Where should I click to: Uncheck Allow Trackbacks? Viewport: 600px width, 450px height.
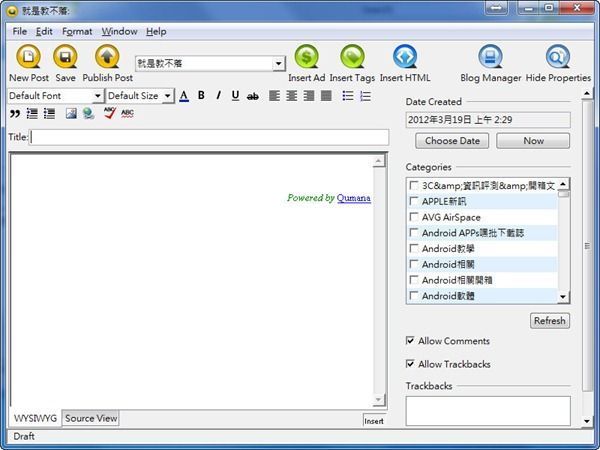tap(410, 364)
